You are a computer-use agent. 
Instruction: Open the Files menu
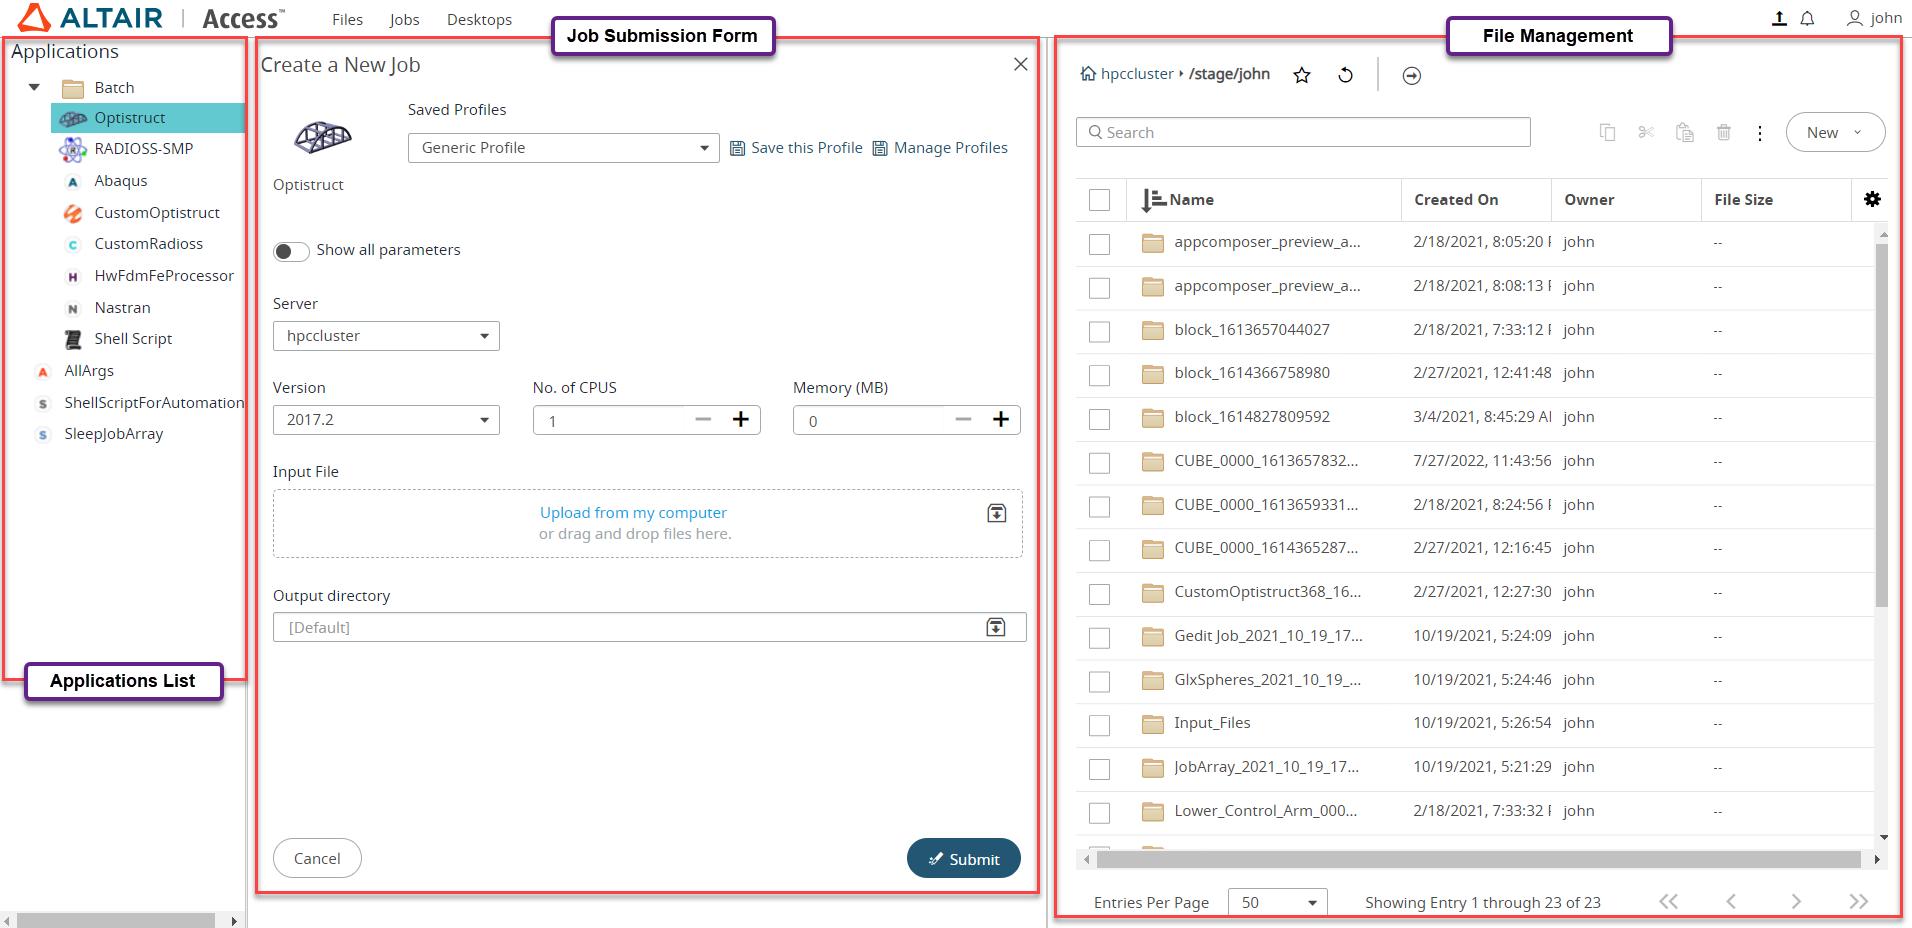point(347,19)
